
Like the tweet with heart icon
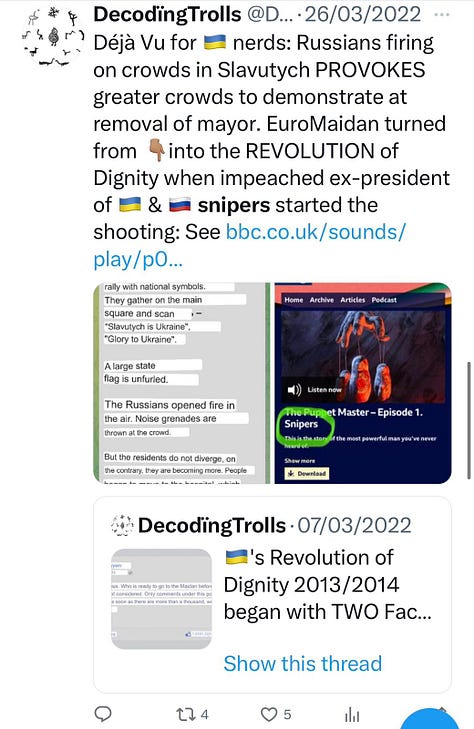(269, 714)
